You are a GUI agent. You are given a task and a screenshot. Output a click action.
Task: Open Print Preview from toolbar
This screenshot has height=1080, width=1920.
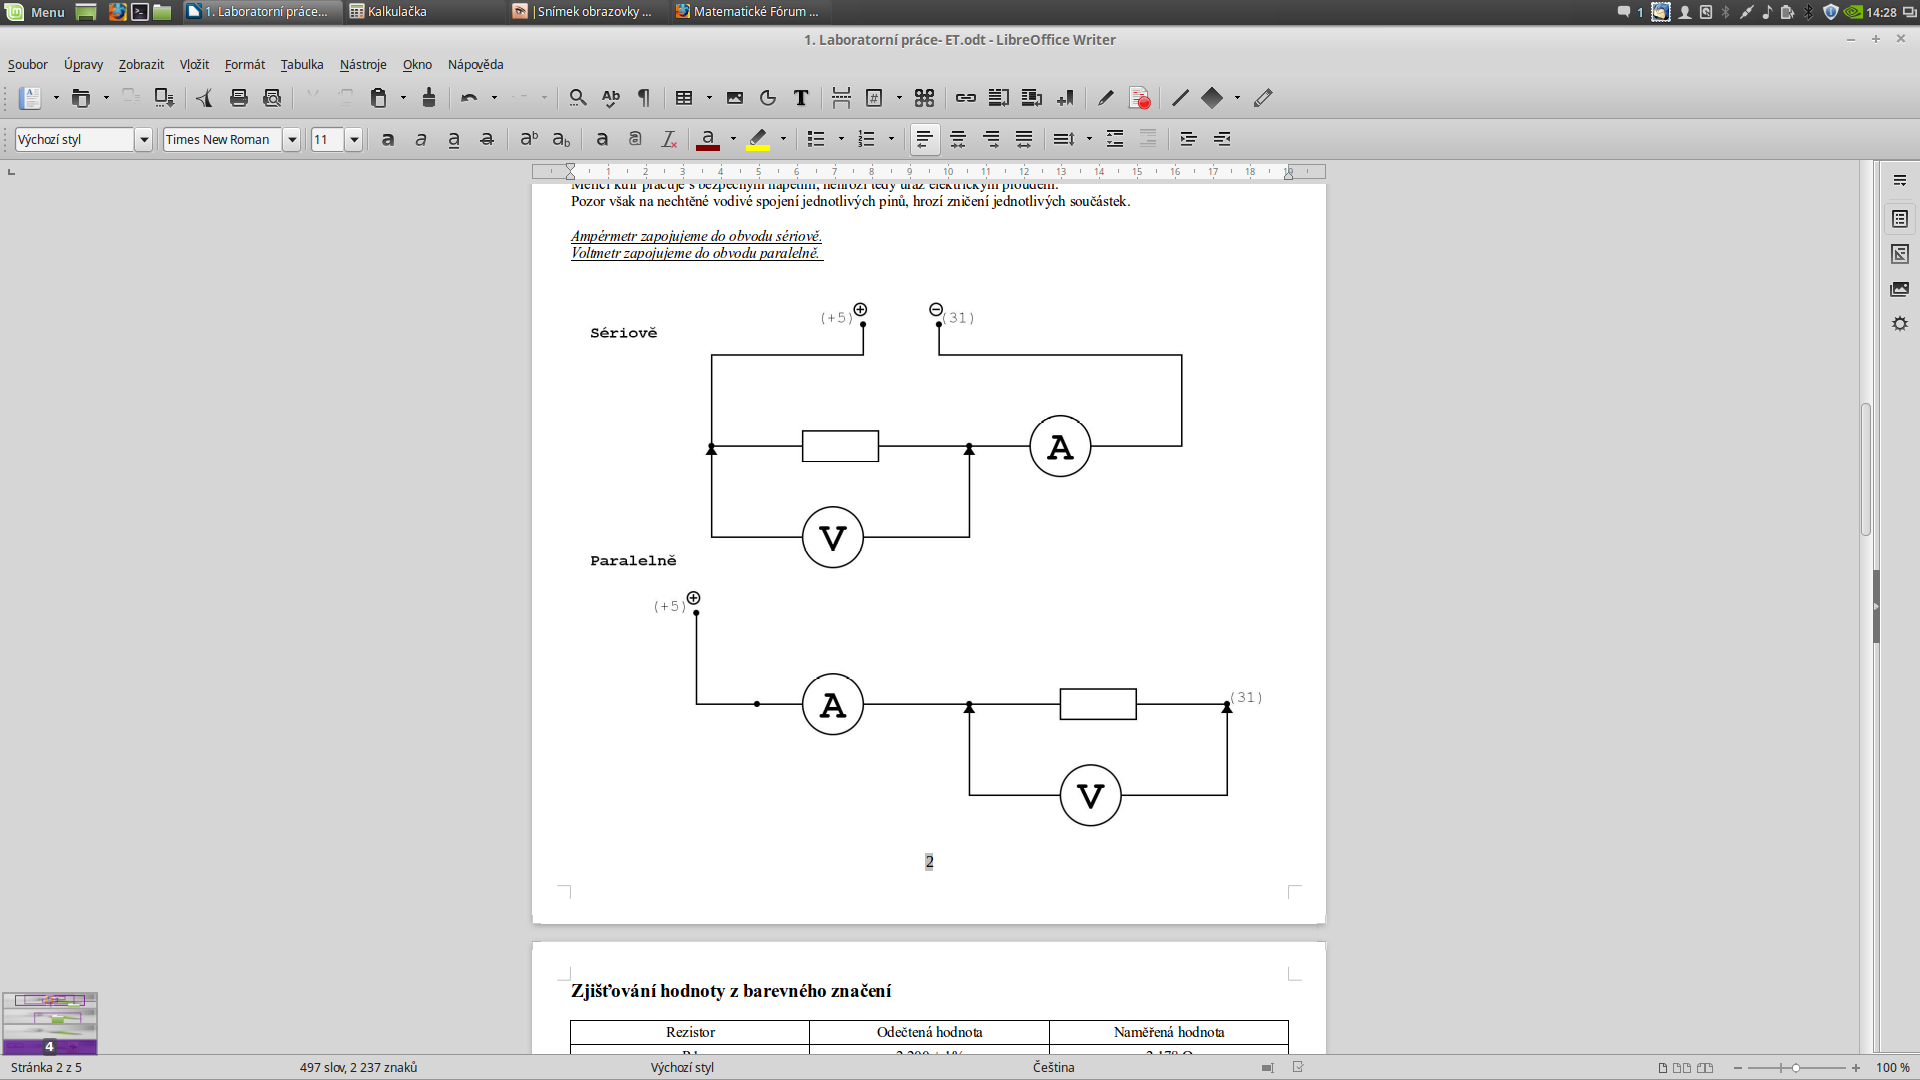[x=272, y=98]
